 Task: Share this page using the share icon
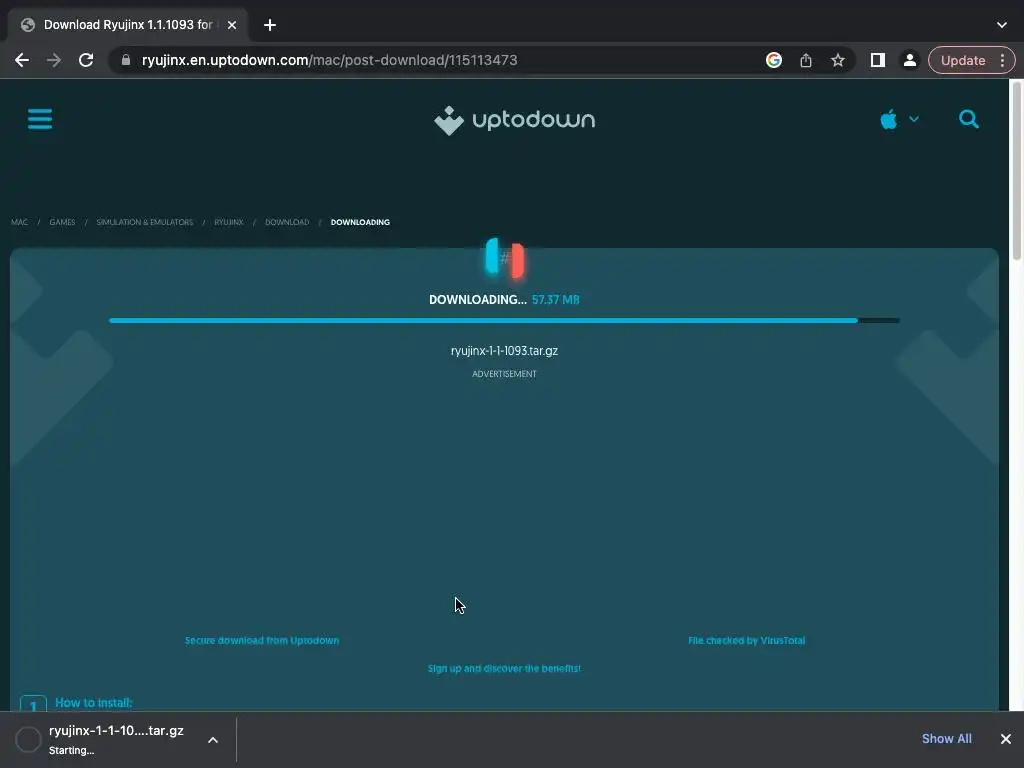pyautogui.click(x=806, y=60)
